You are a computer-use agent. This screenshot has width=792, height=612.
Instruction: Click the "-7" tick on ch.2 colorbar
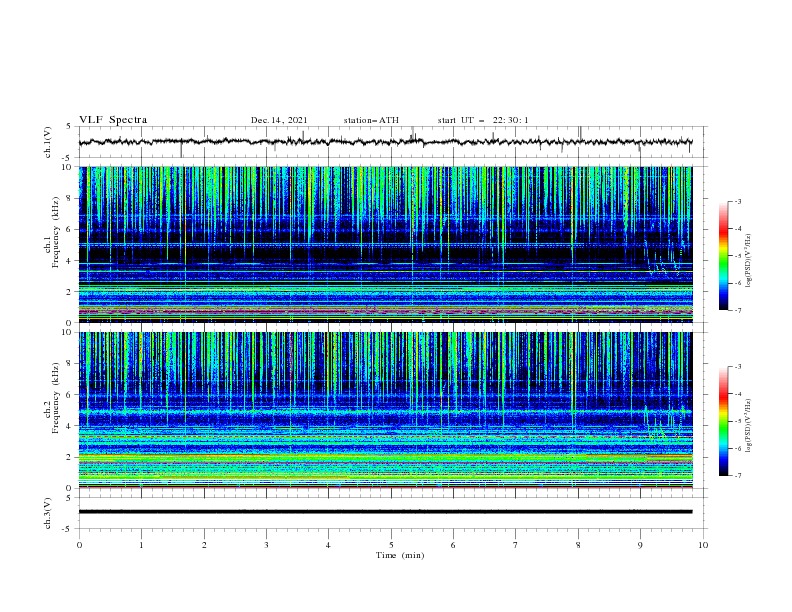click(737, 475)
